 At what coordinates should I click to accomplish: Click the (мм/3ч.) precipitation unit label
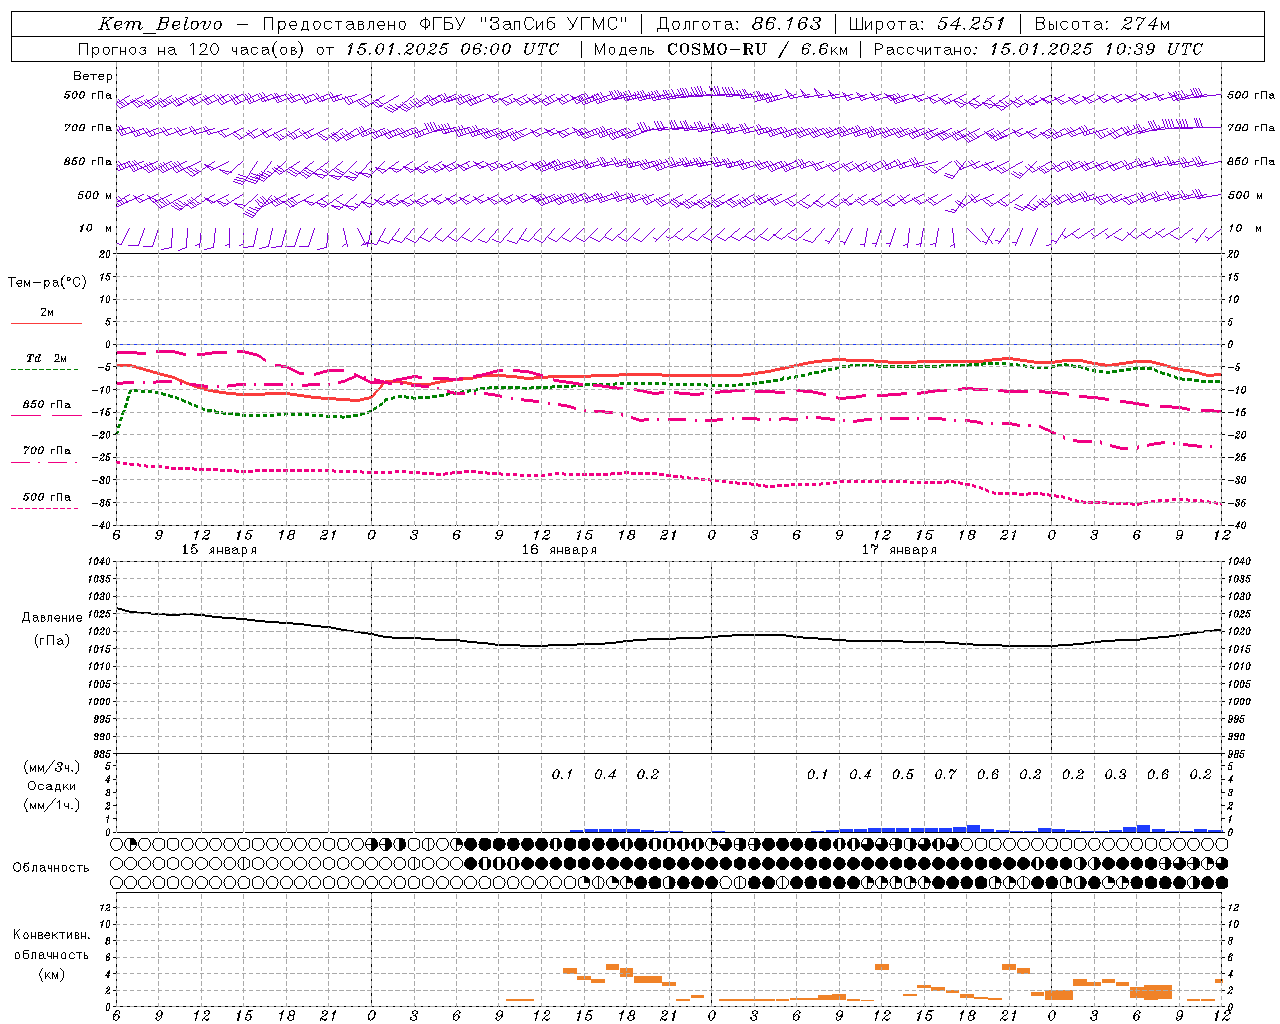(52, 767)
